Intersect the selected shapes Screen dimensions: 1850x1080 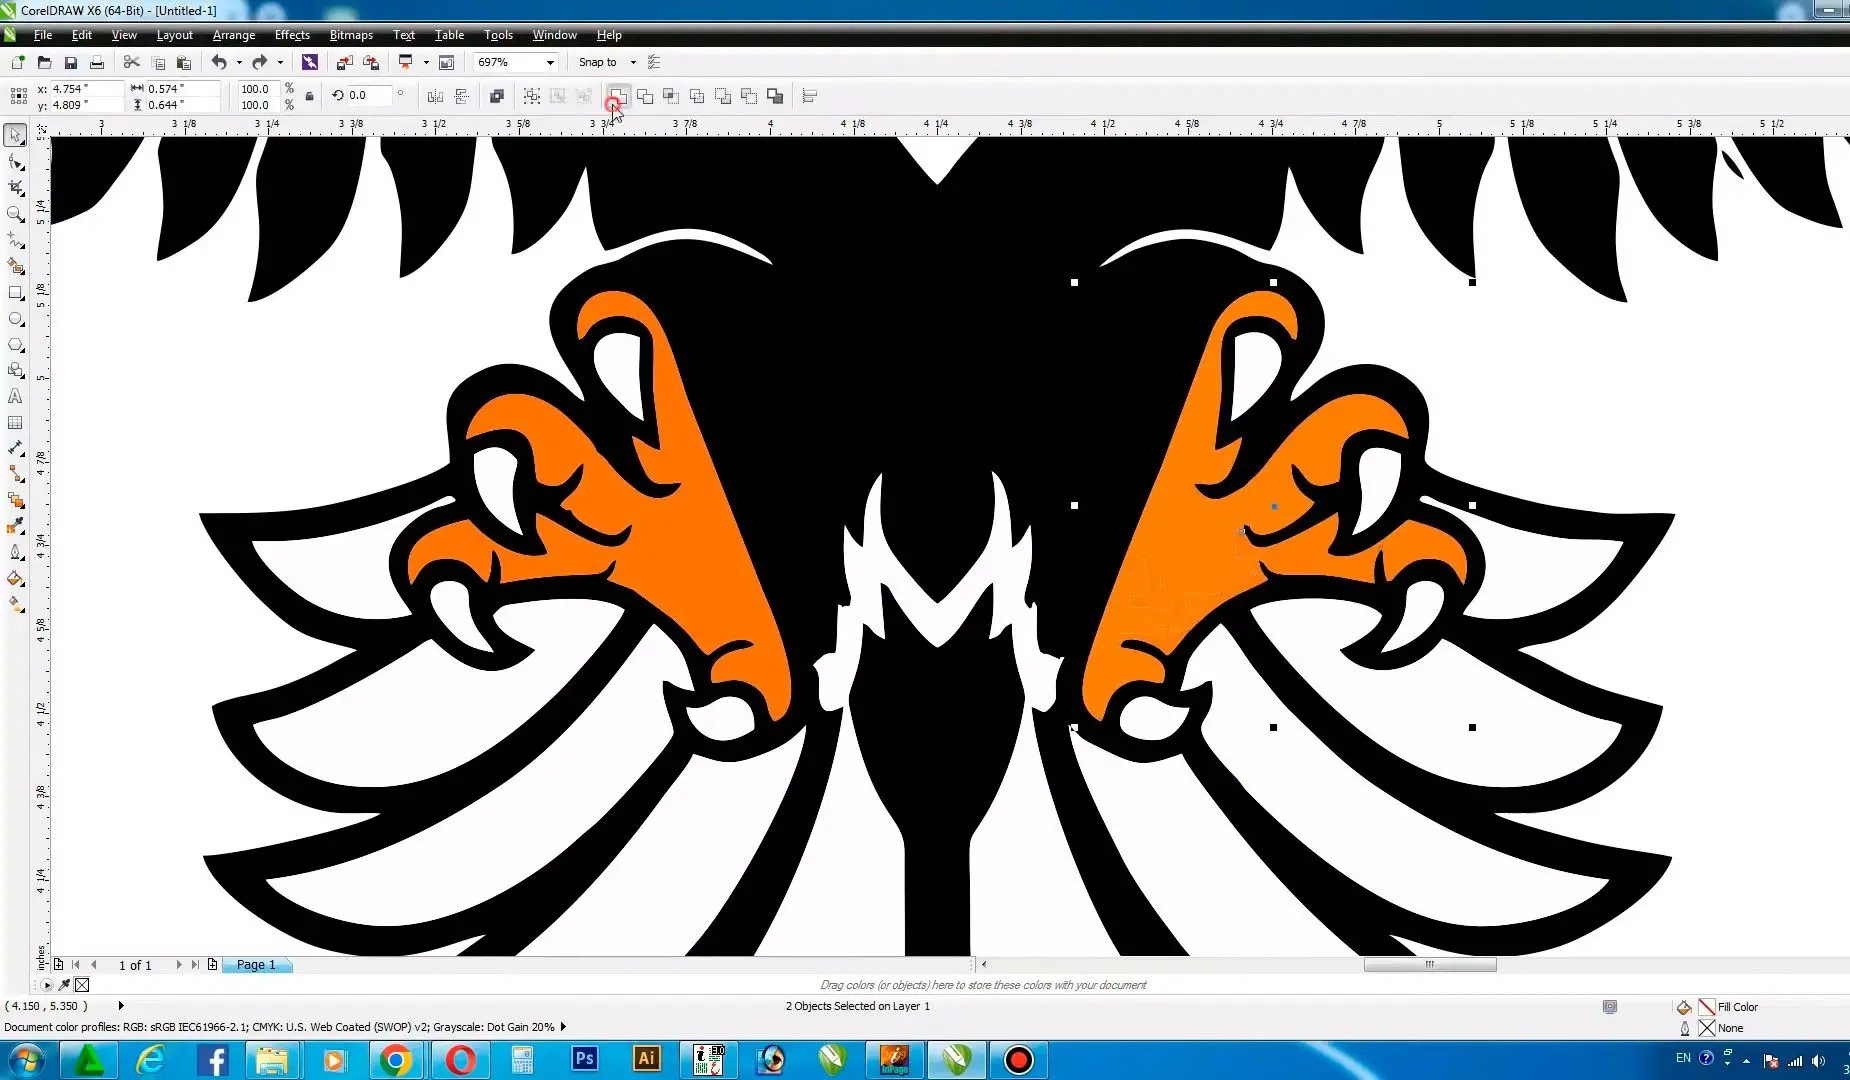pos(672,97)
